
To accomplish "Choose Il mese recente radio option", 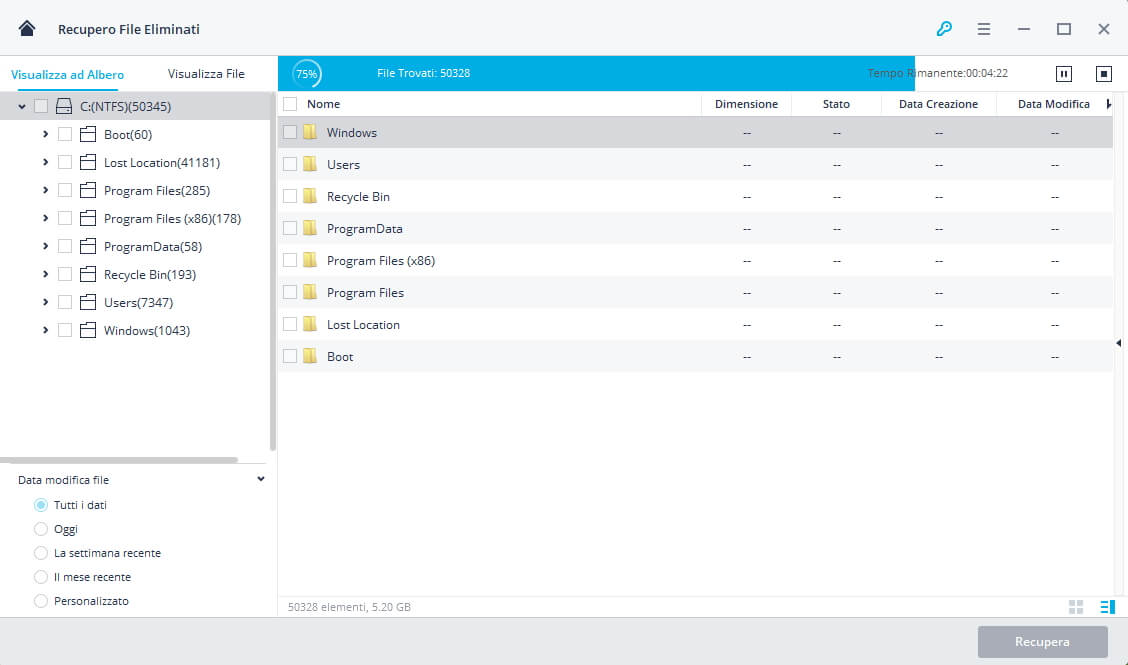I will pyautogui.click(x=41, y=577).
